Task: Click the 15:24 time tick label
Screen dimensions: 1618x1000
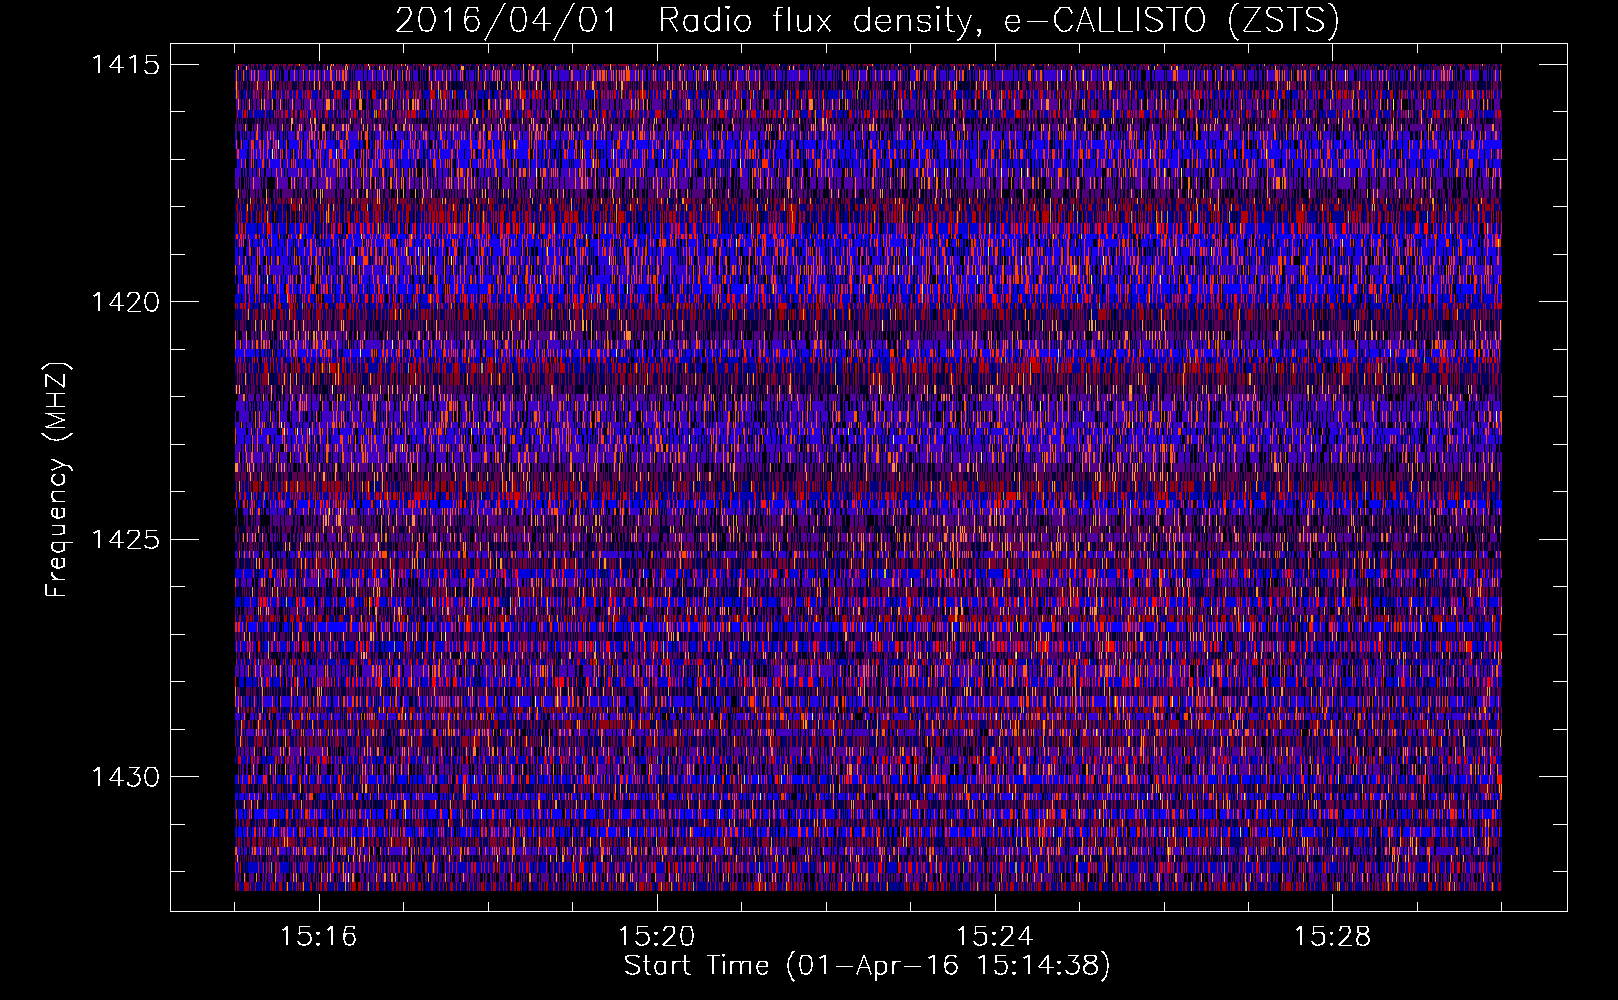Action: coord(995,937)
